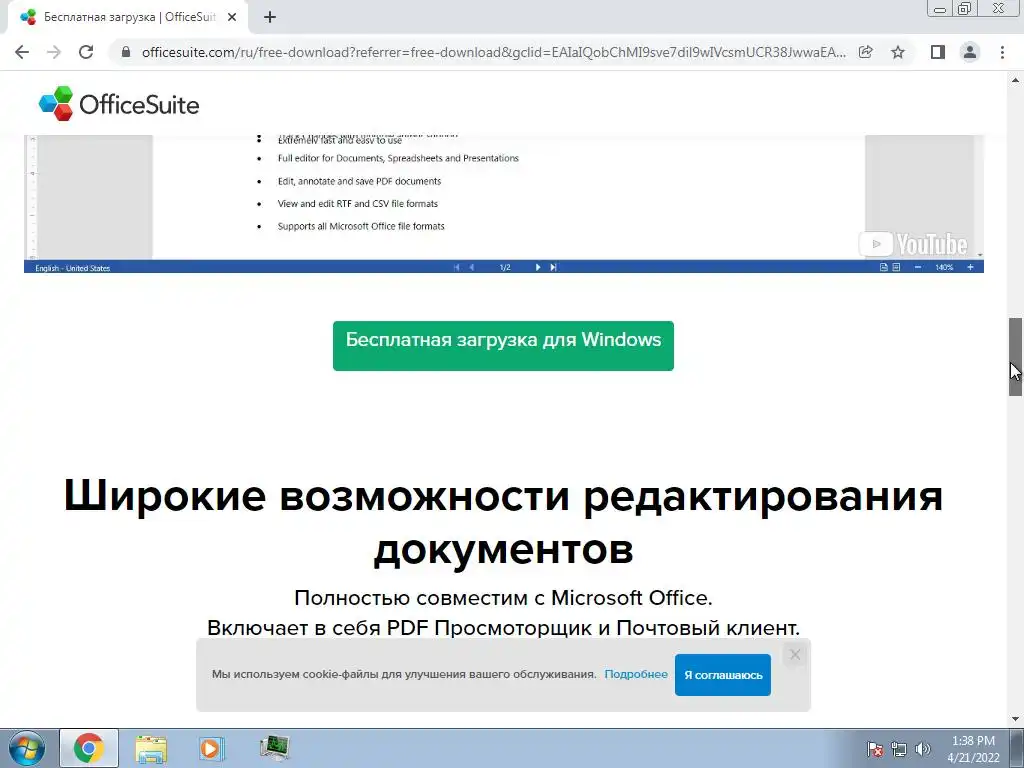Select the Бесплатная загрузка tab
This screenshot has width=1024, height=768.
tap(127, 18)
